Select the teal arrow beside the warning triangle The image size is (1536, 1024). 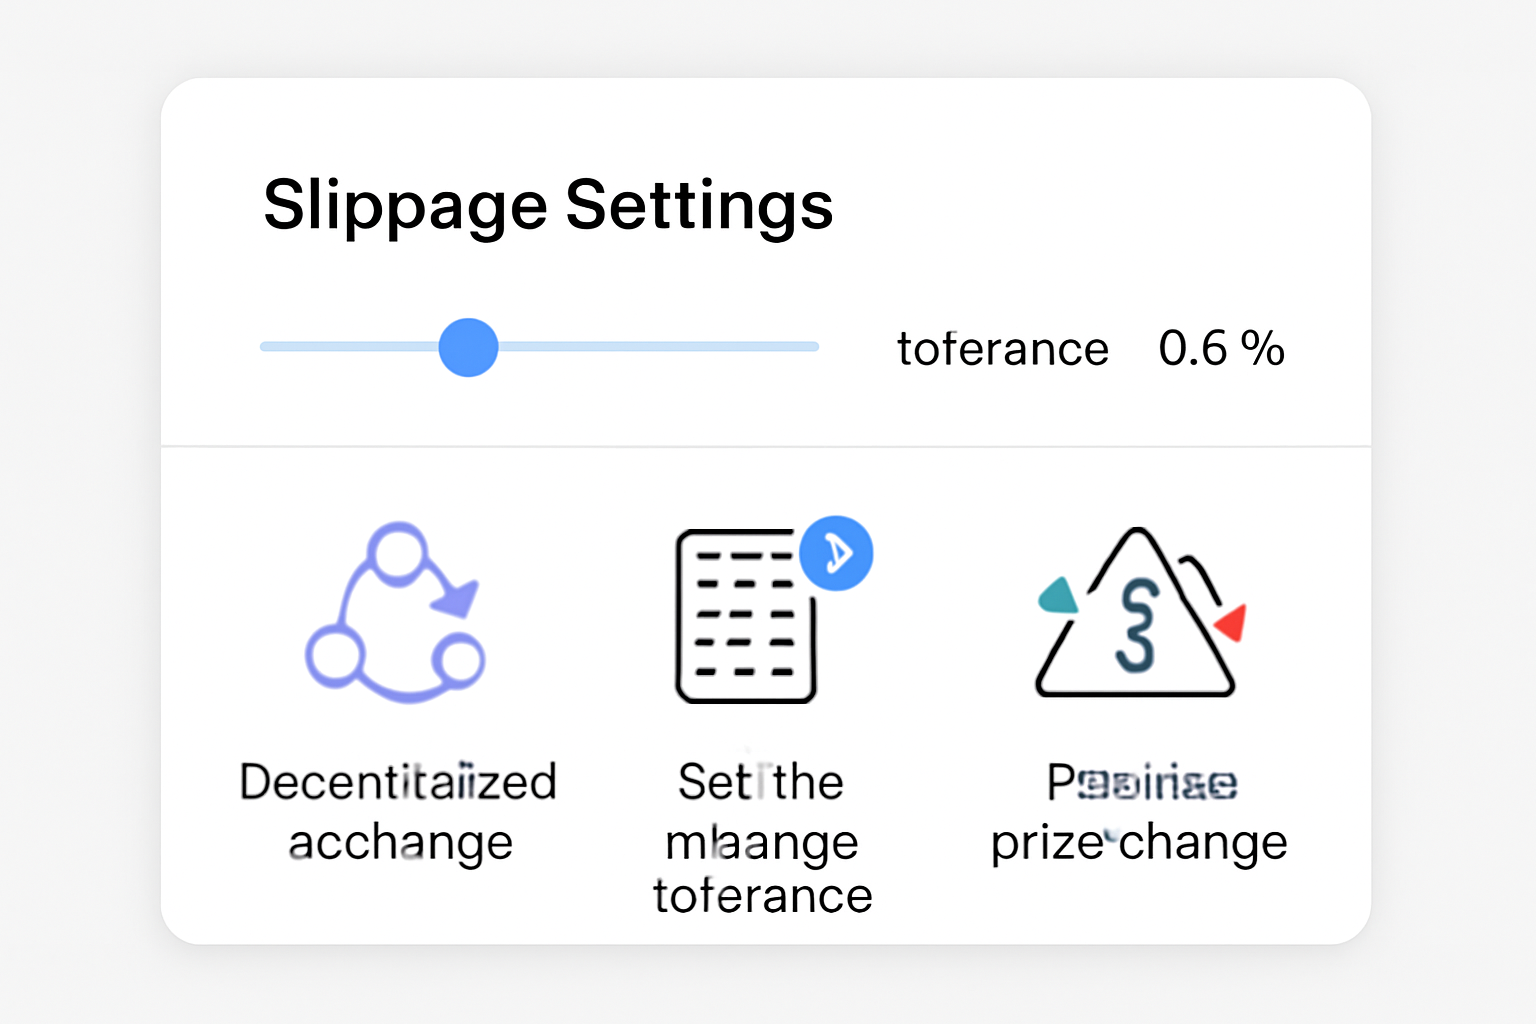coord(1060,595)
